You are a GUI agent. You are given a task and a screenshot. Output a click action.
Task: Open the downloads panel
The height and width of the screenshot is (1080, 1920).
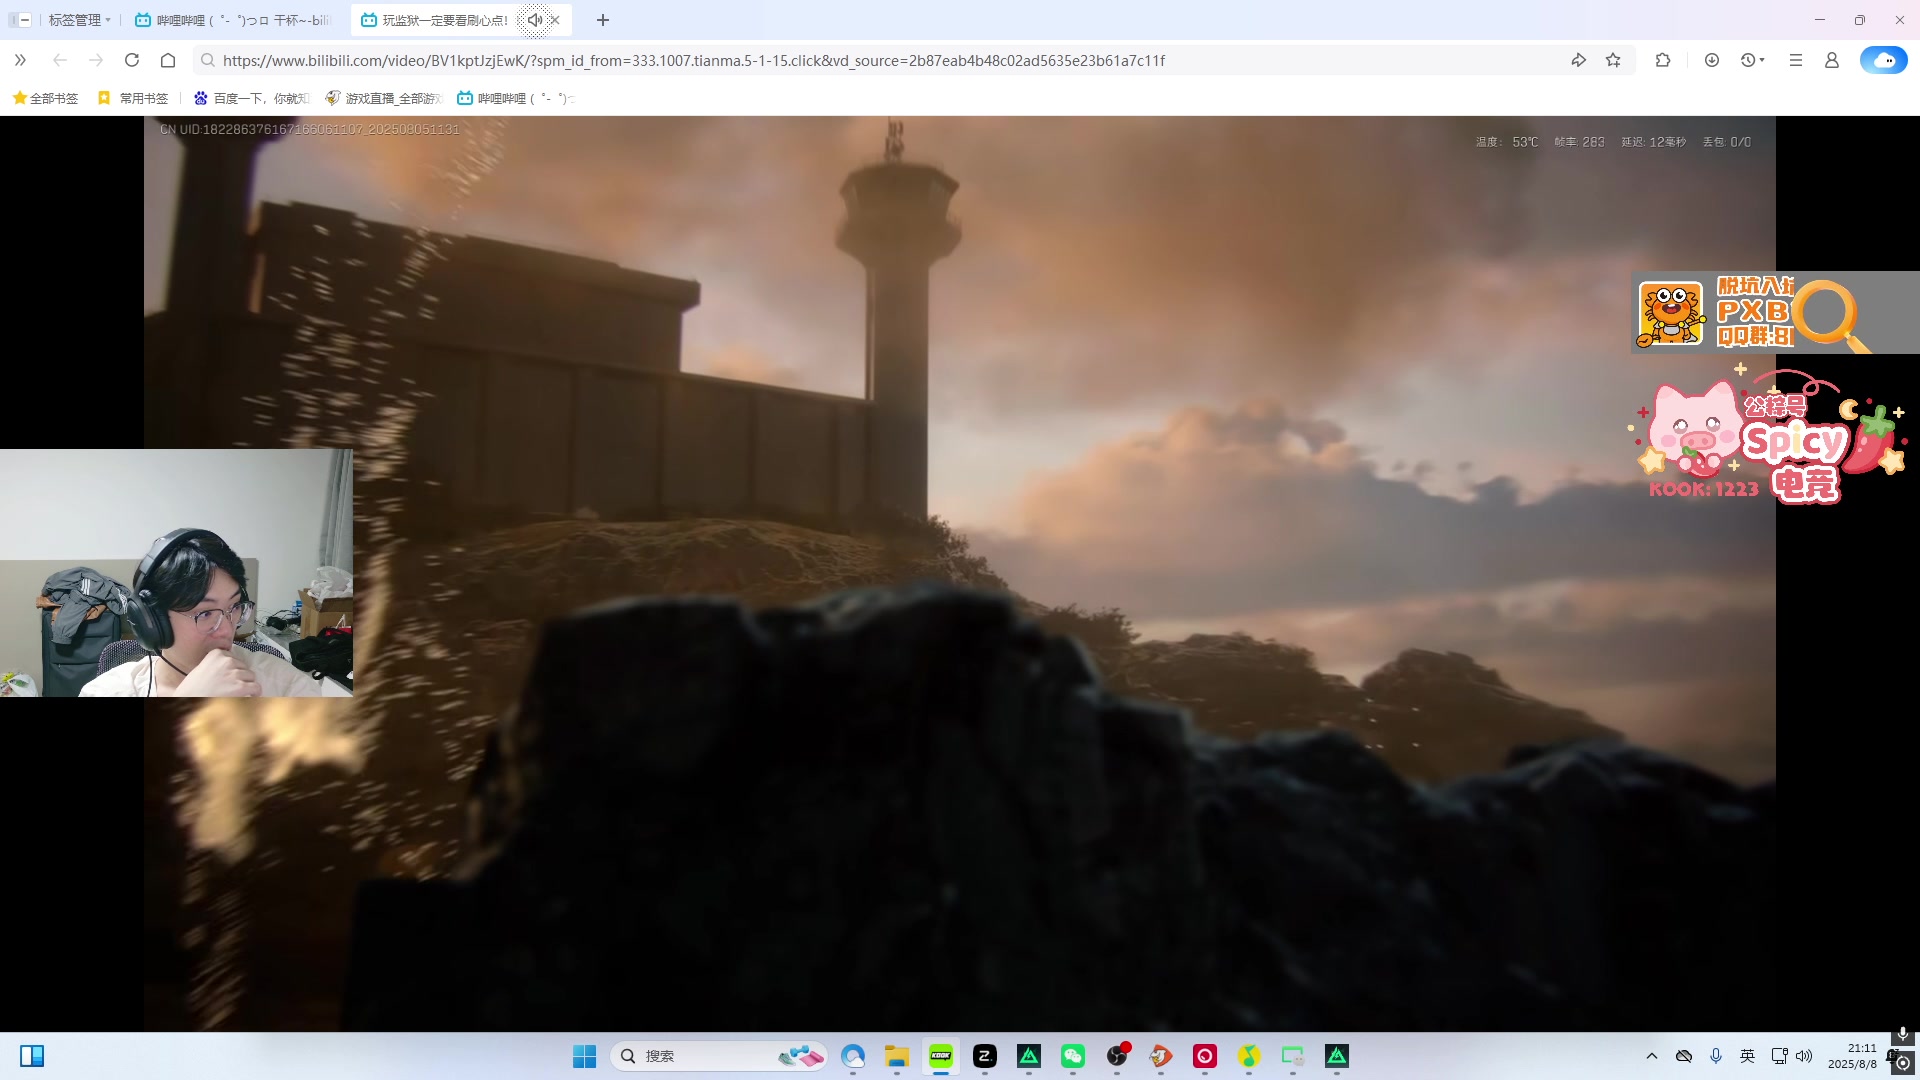tap(1712, 60)
